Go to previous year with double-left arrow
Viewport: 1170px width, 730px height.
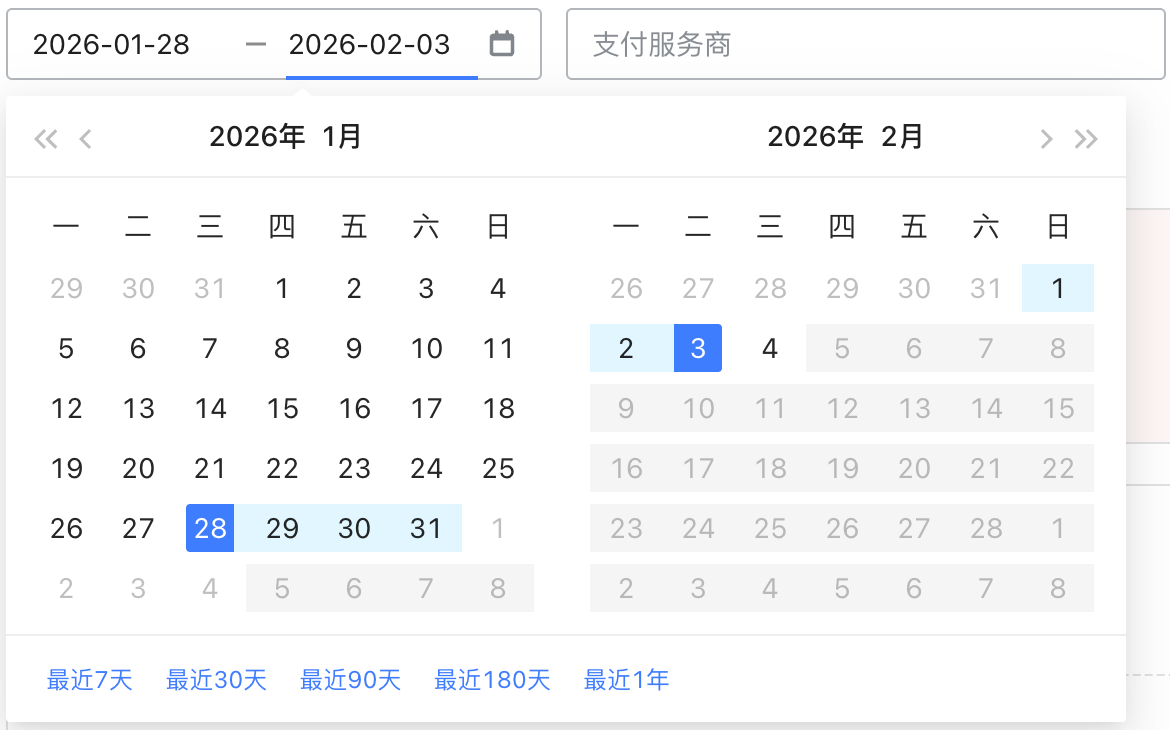tap(46, 138)
